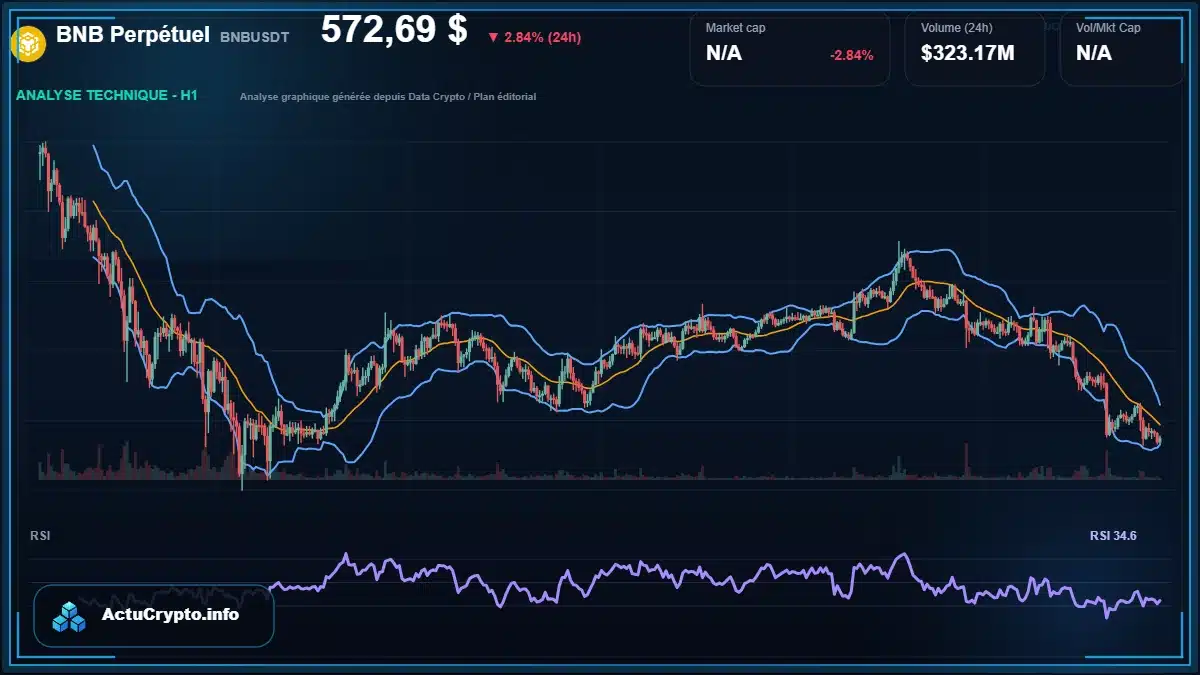Click the red down-triangle change indicator
Viewport: 1200px width, 675px height.
[x=493, y=37]
